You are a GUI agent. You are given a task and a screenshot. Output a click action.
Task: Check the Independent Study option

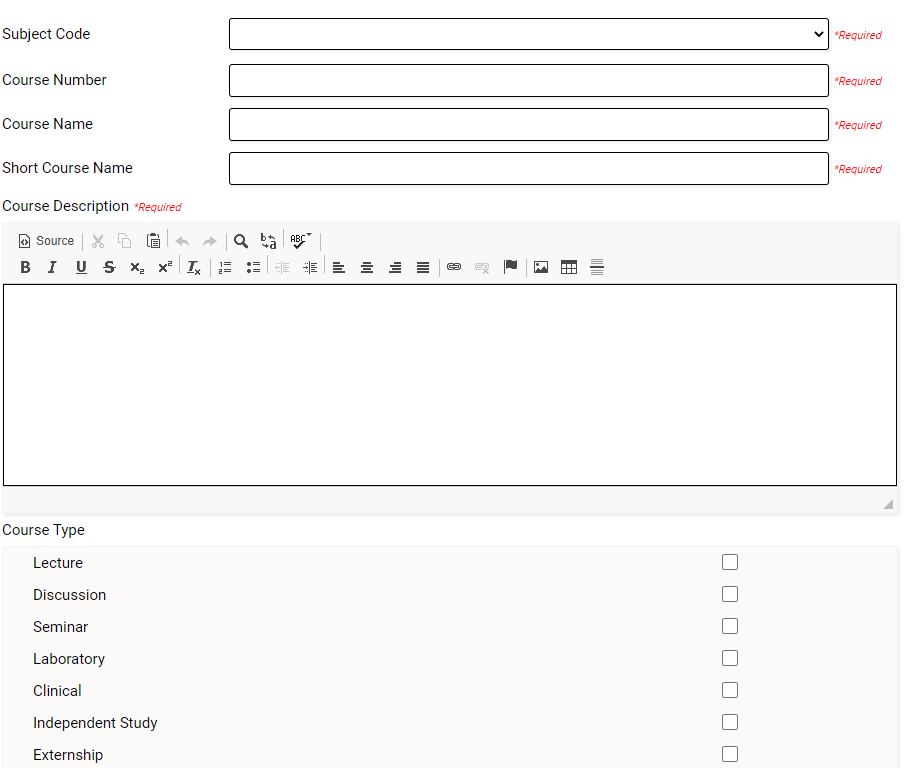click(730, 722)
